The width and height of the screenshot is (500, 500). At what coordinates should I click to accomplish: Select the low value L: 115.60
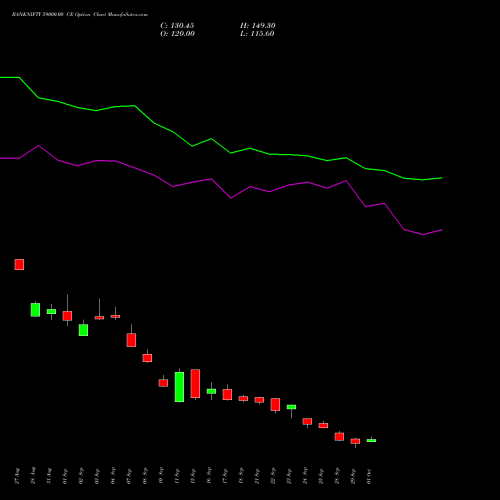[x=257, y=34]
